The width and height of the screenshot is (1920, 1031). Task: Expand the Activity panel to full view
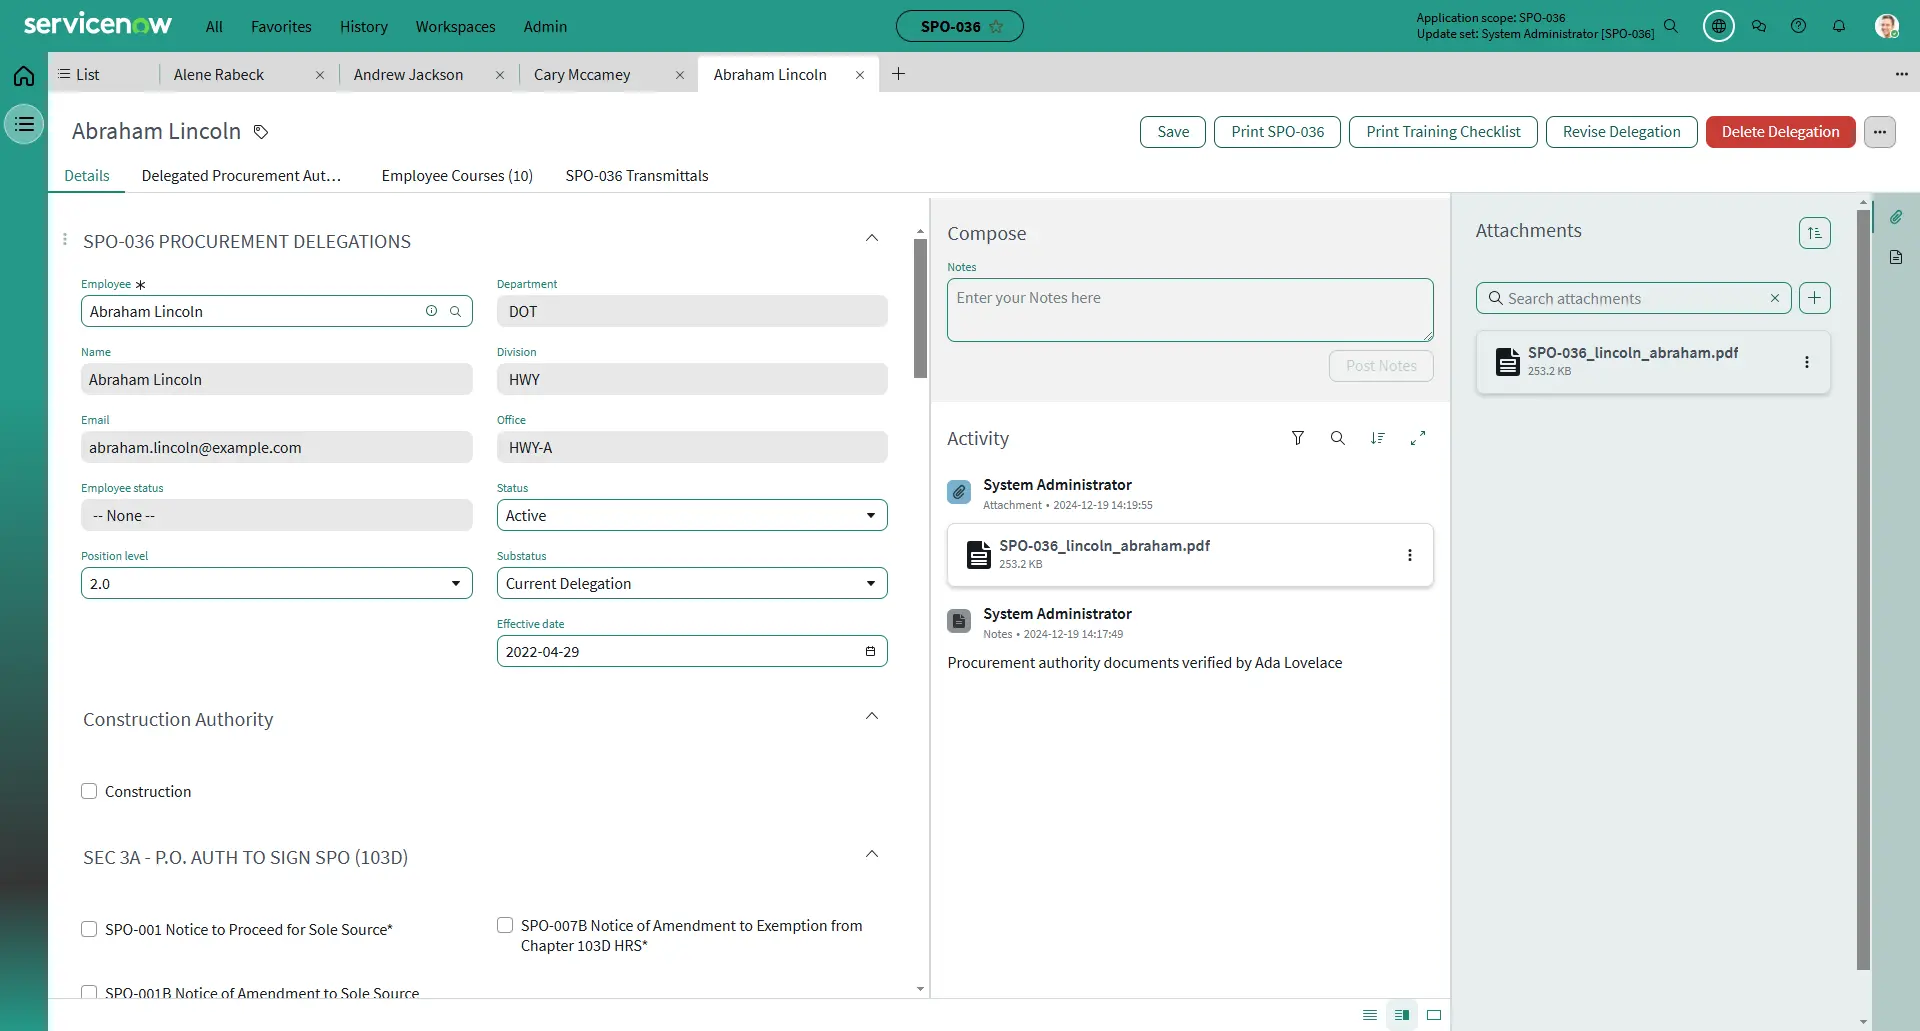[x=1417, y=438]
